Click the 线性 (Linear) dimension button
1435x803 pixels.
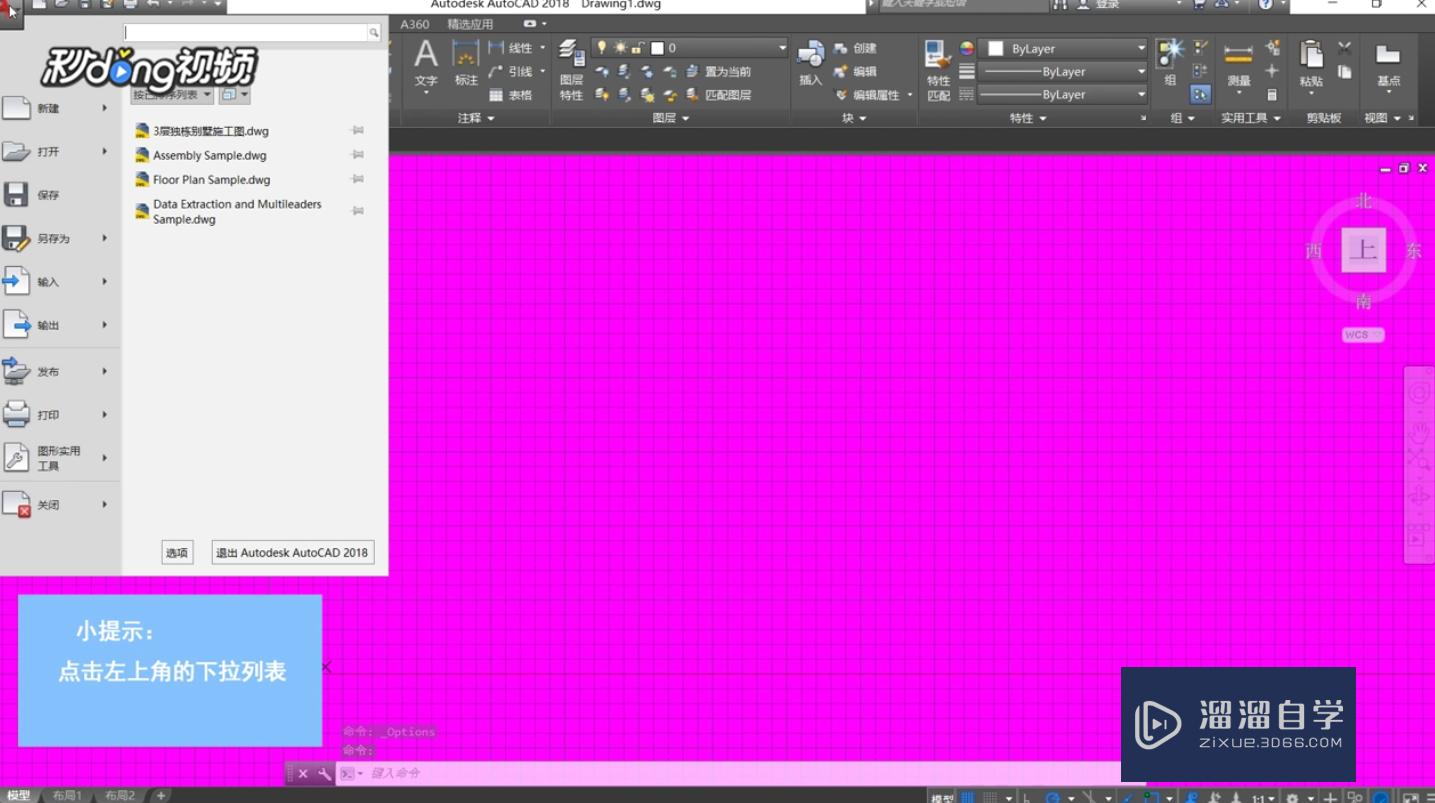511,48
